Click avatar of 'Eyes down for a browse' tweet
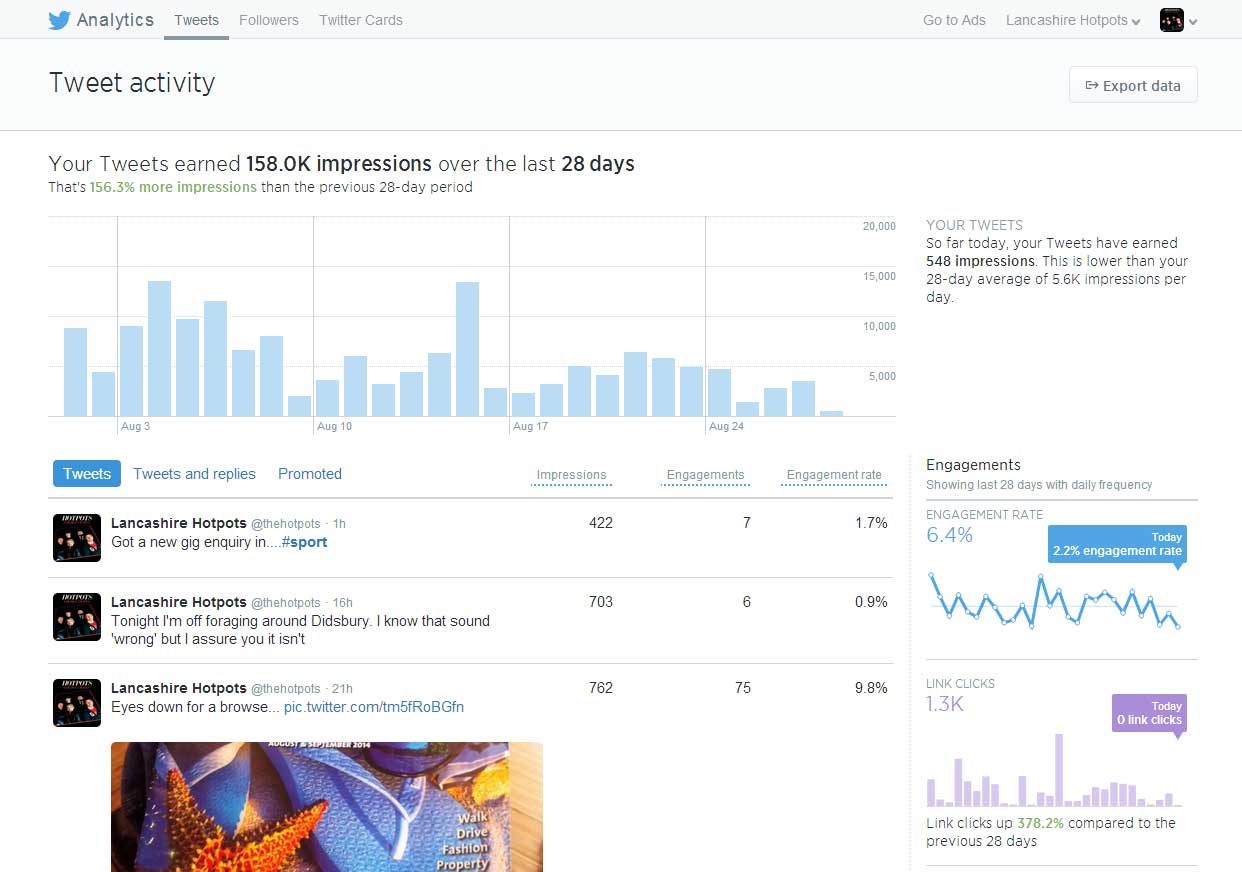The height and width of the screenshot is (872, 1242). click(x=77, y=703)
